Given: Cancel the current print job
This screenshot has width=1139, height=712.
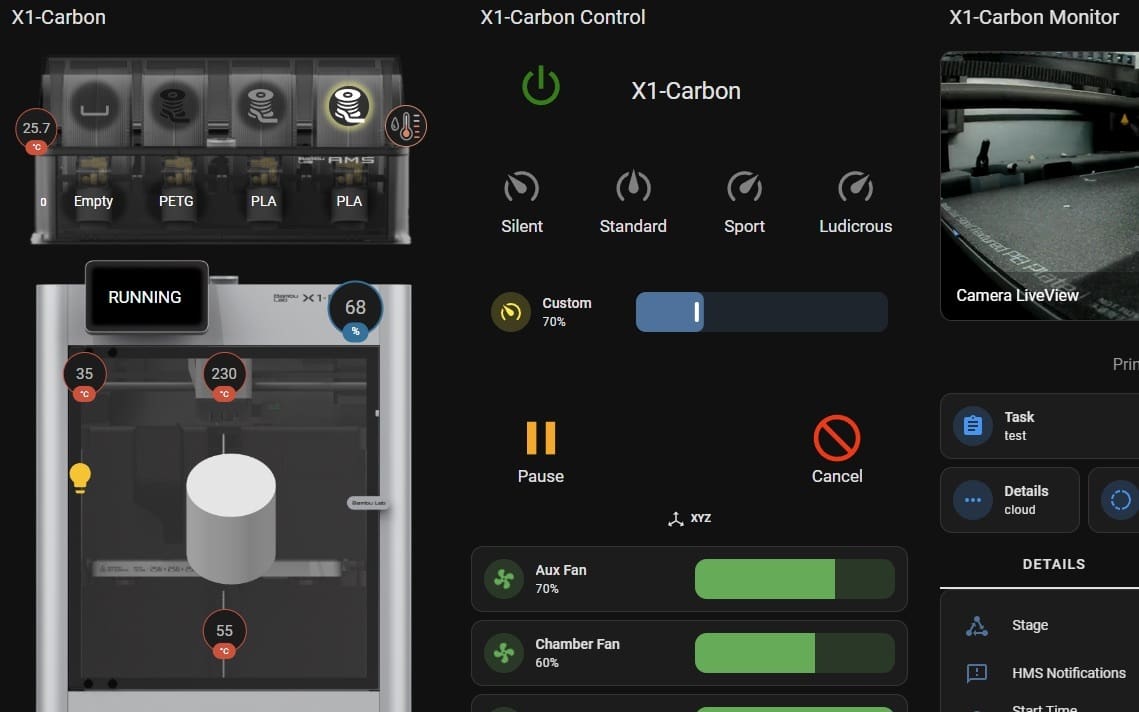Looking at the screenshot, I should (837, 438).
